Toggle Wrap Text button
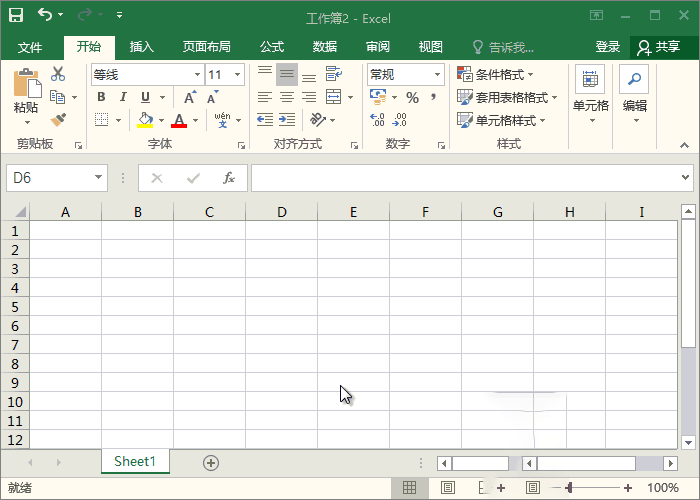Screen dimensions: 700x500 click(333, 74)
